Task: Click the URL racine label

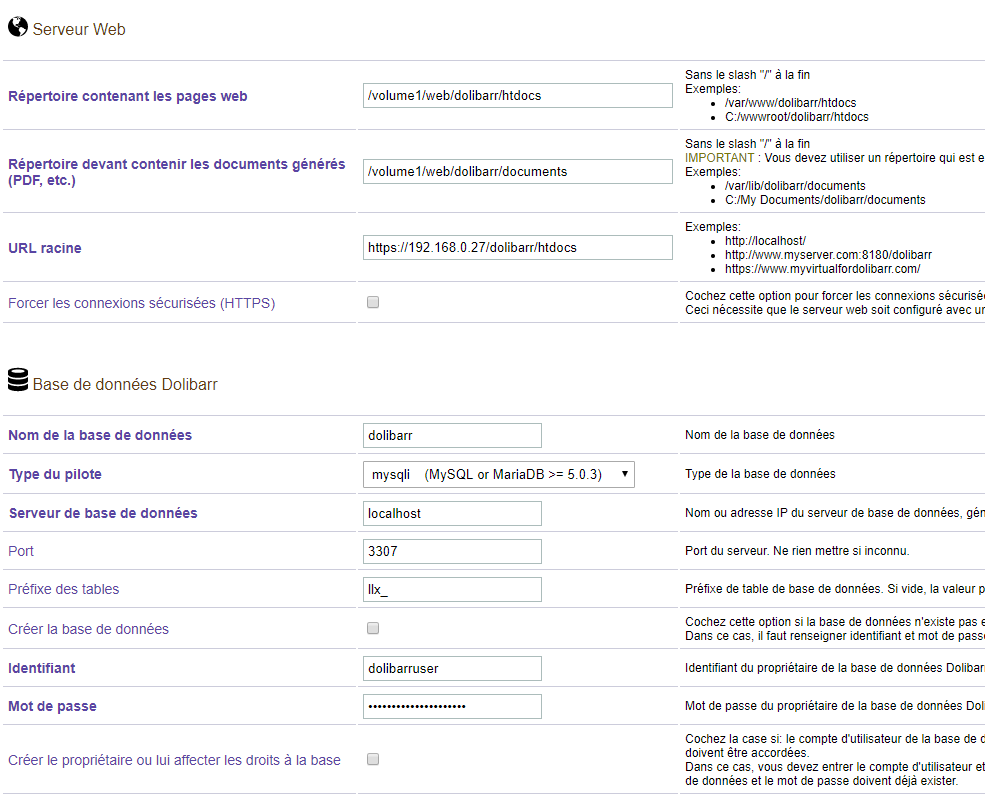Action: 45,248
